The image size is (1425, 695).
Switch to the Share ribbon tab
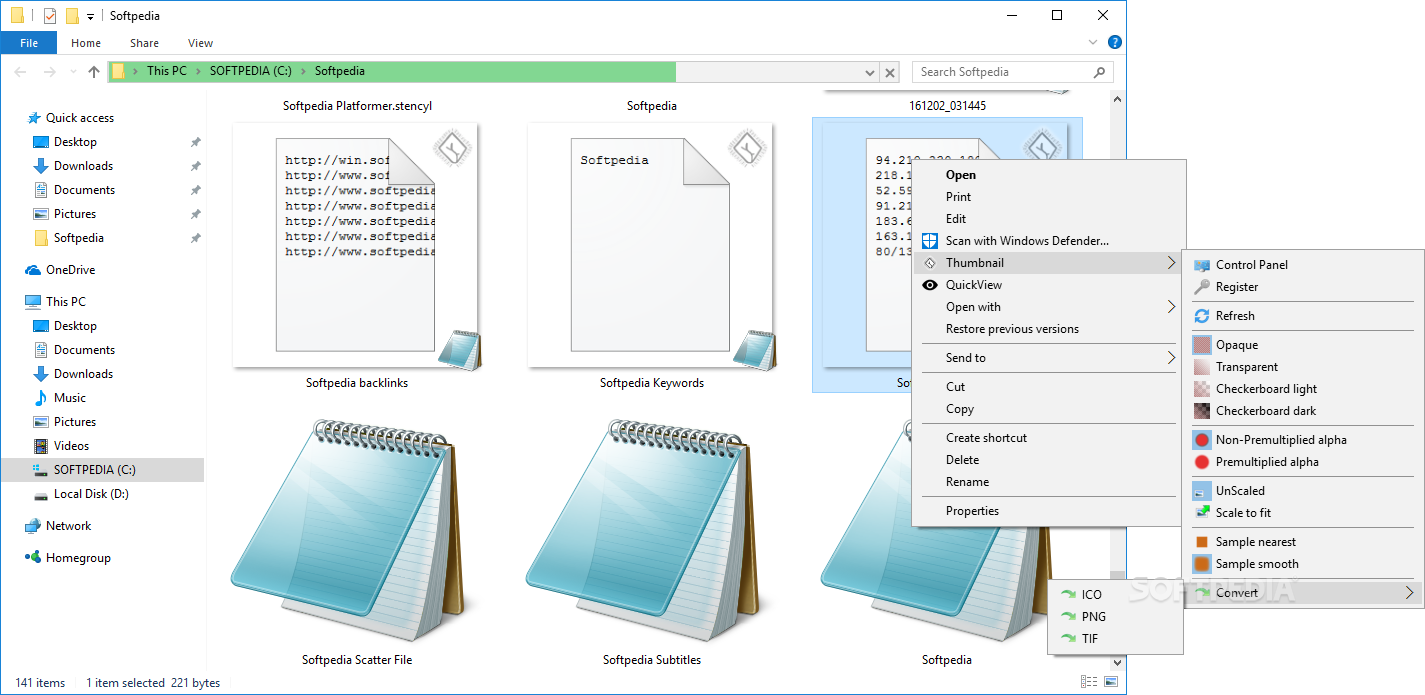[x=144, y=43]
